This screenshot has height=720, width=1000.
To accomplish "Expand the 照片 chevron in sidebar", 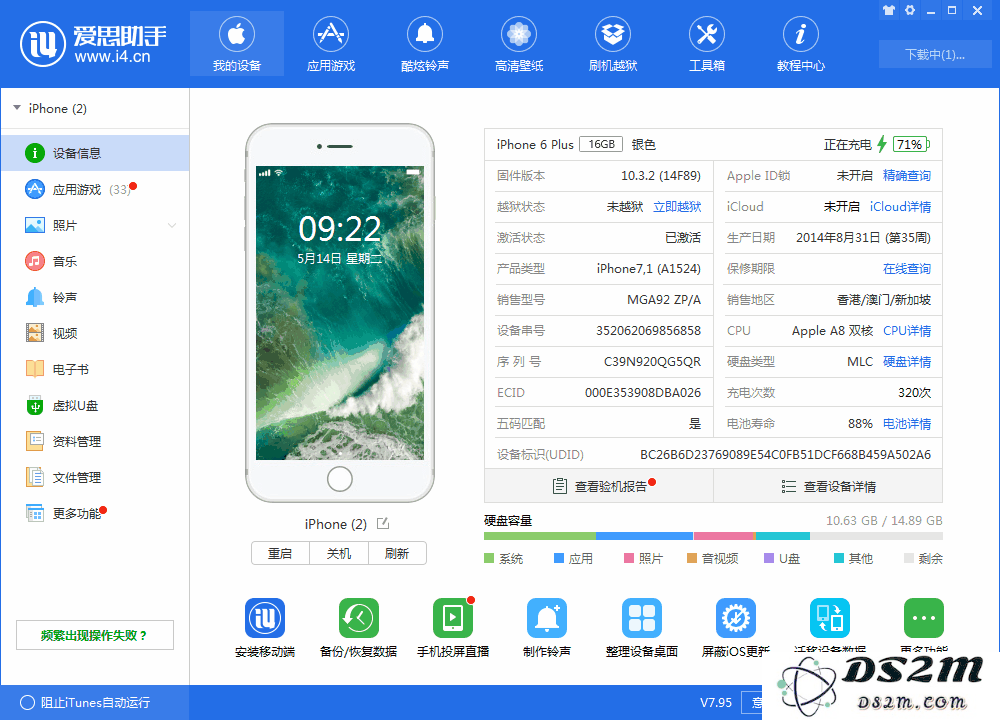I will (172, 225).
